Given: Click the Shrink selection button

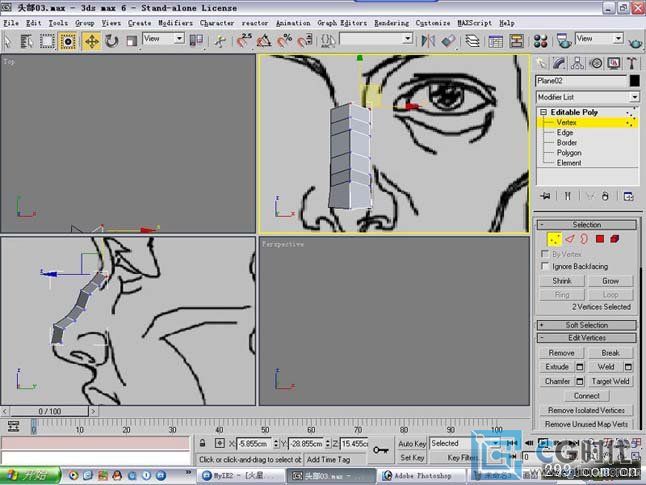Looking at the screenshot, I should [x=562, y=281].
